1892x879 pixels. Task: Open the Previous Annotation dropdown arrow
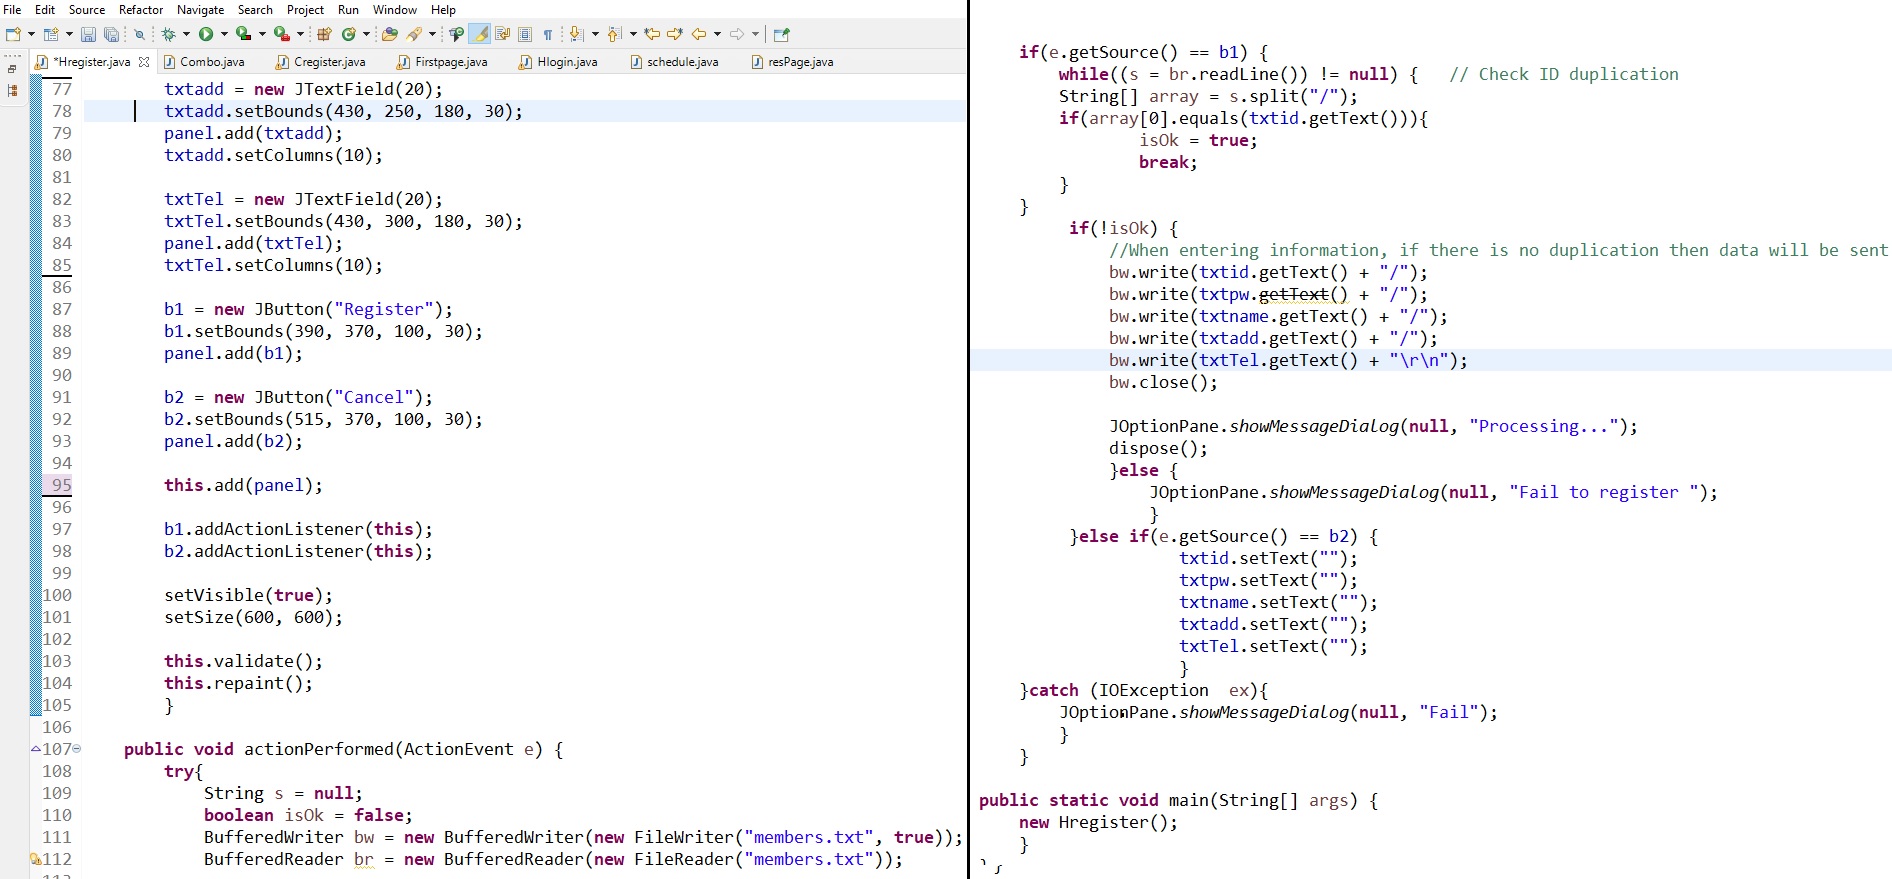pyautogui.click(x=633, y=34)
